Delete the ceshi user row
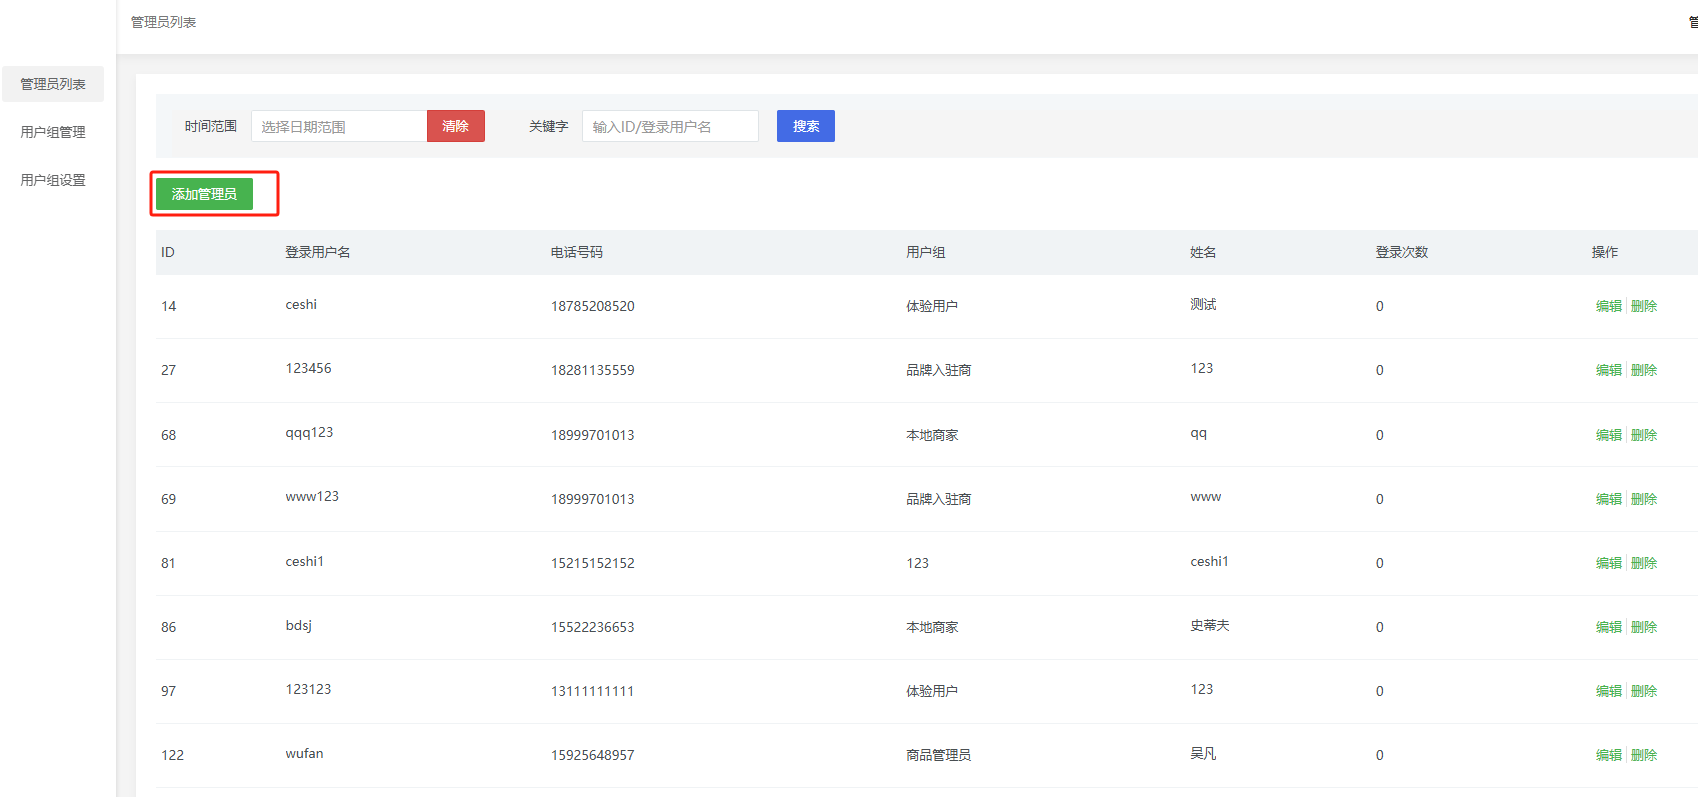This screenshot has height=797, width=1698. (x=1644, y=306)
